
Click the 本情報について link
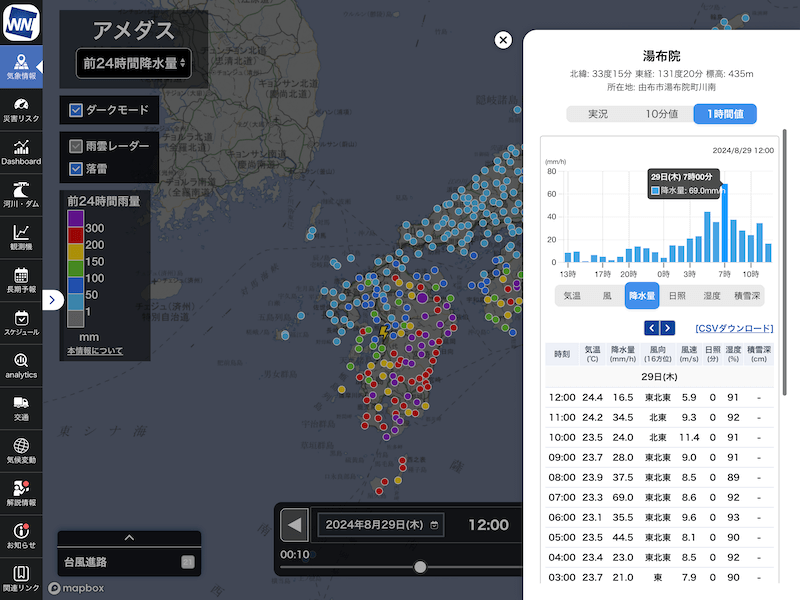point(95,351)
